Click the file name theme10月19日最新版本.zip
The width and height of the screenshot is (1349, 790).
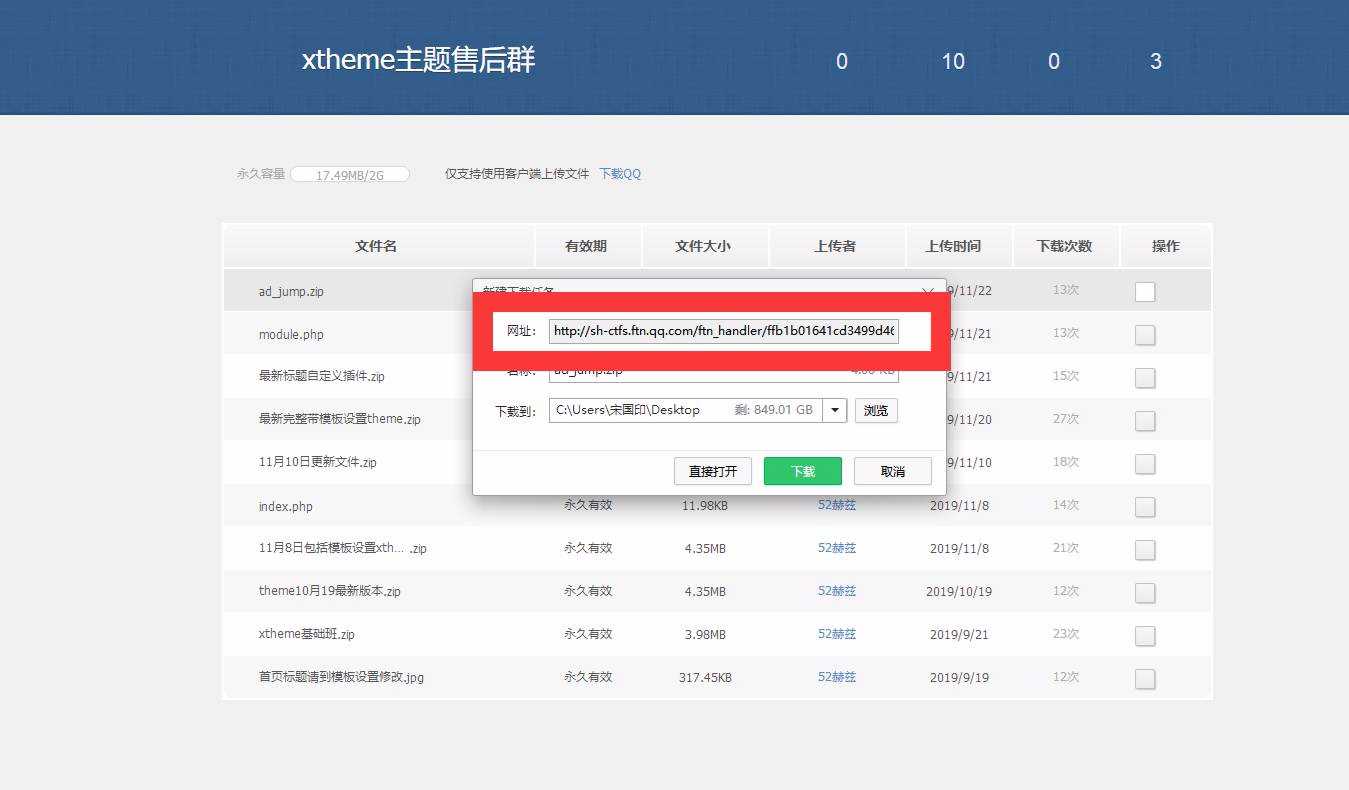coord(330,591)
